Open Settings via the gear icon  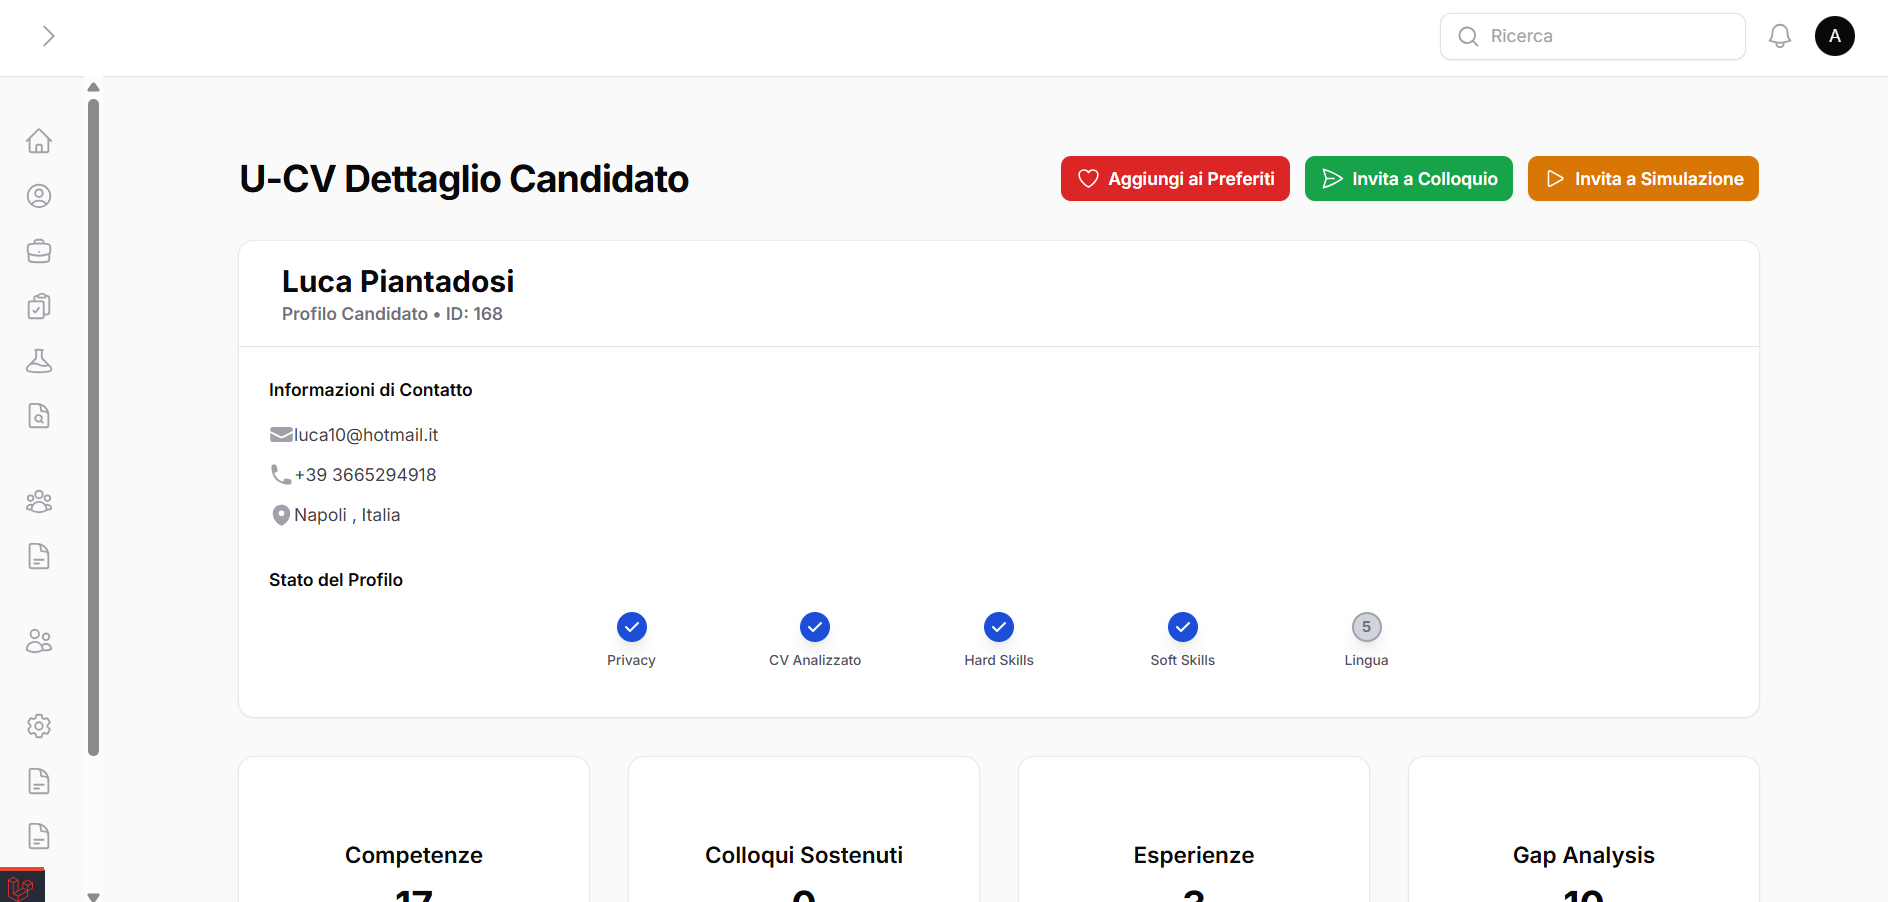[39, 726]
